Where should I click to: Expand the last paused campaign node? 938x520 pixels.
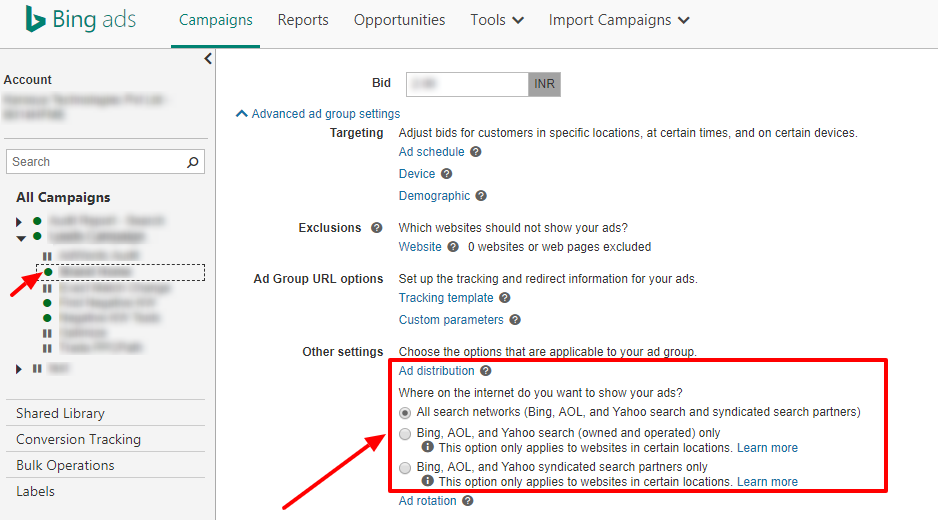tap(19, 369)
